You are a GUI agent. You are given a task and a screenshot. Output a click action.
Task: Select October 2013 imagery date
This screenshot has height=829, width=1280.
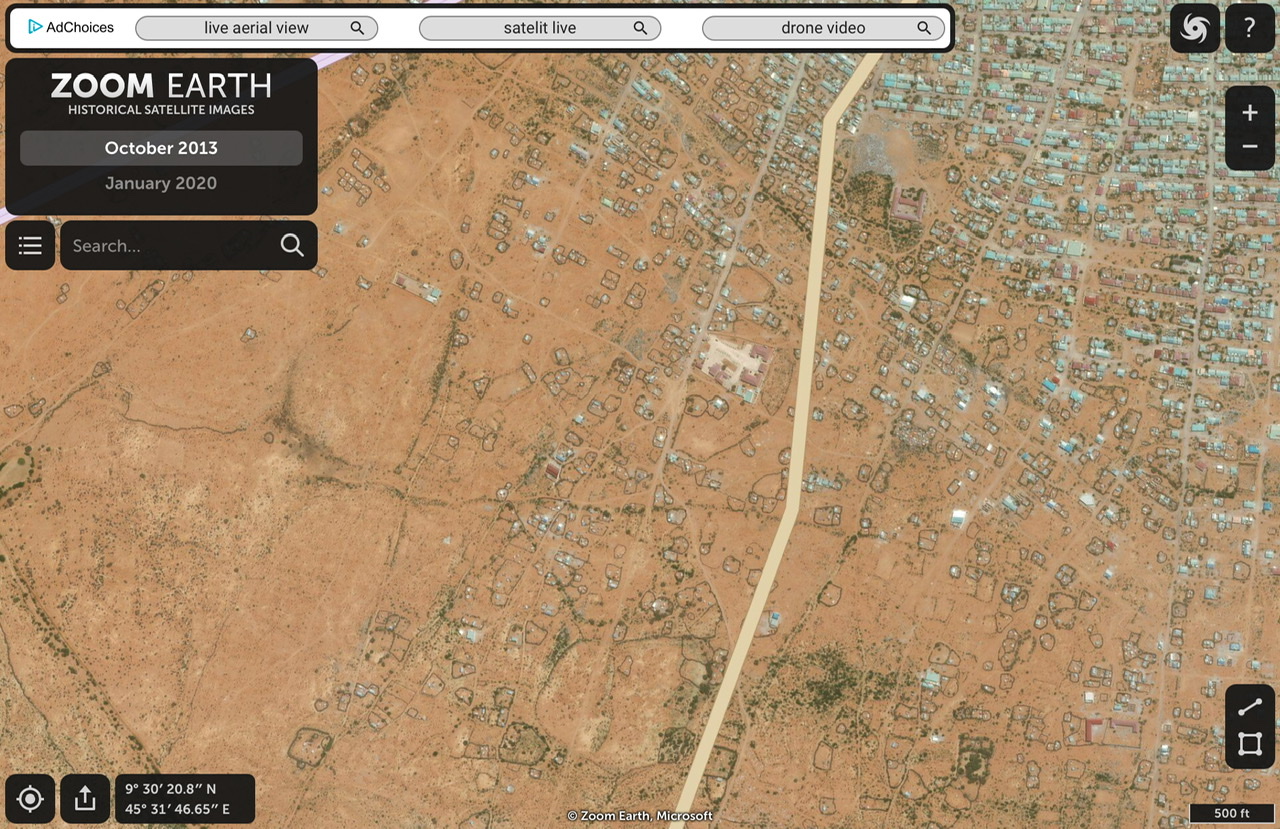tap(161, 148)
